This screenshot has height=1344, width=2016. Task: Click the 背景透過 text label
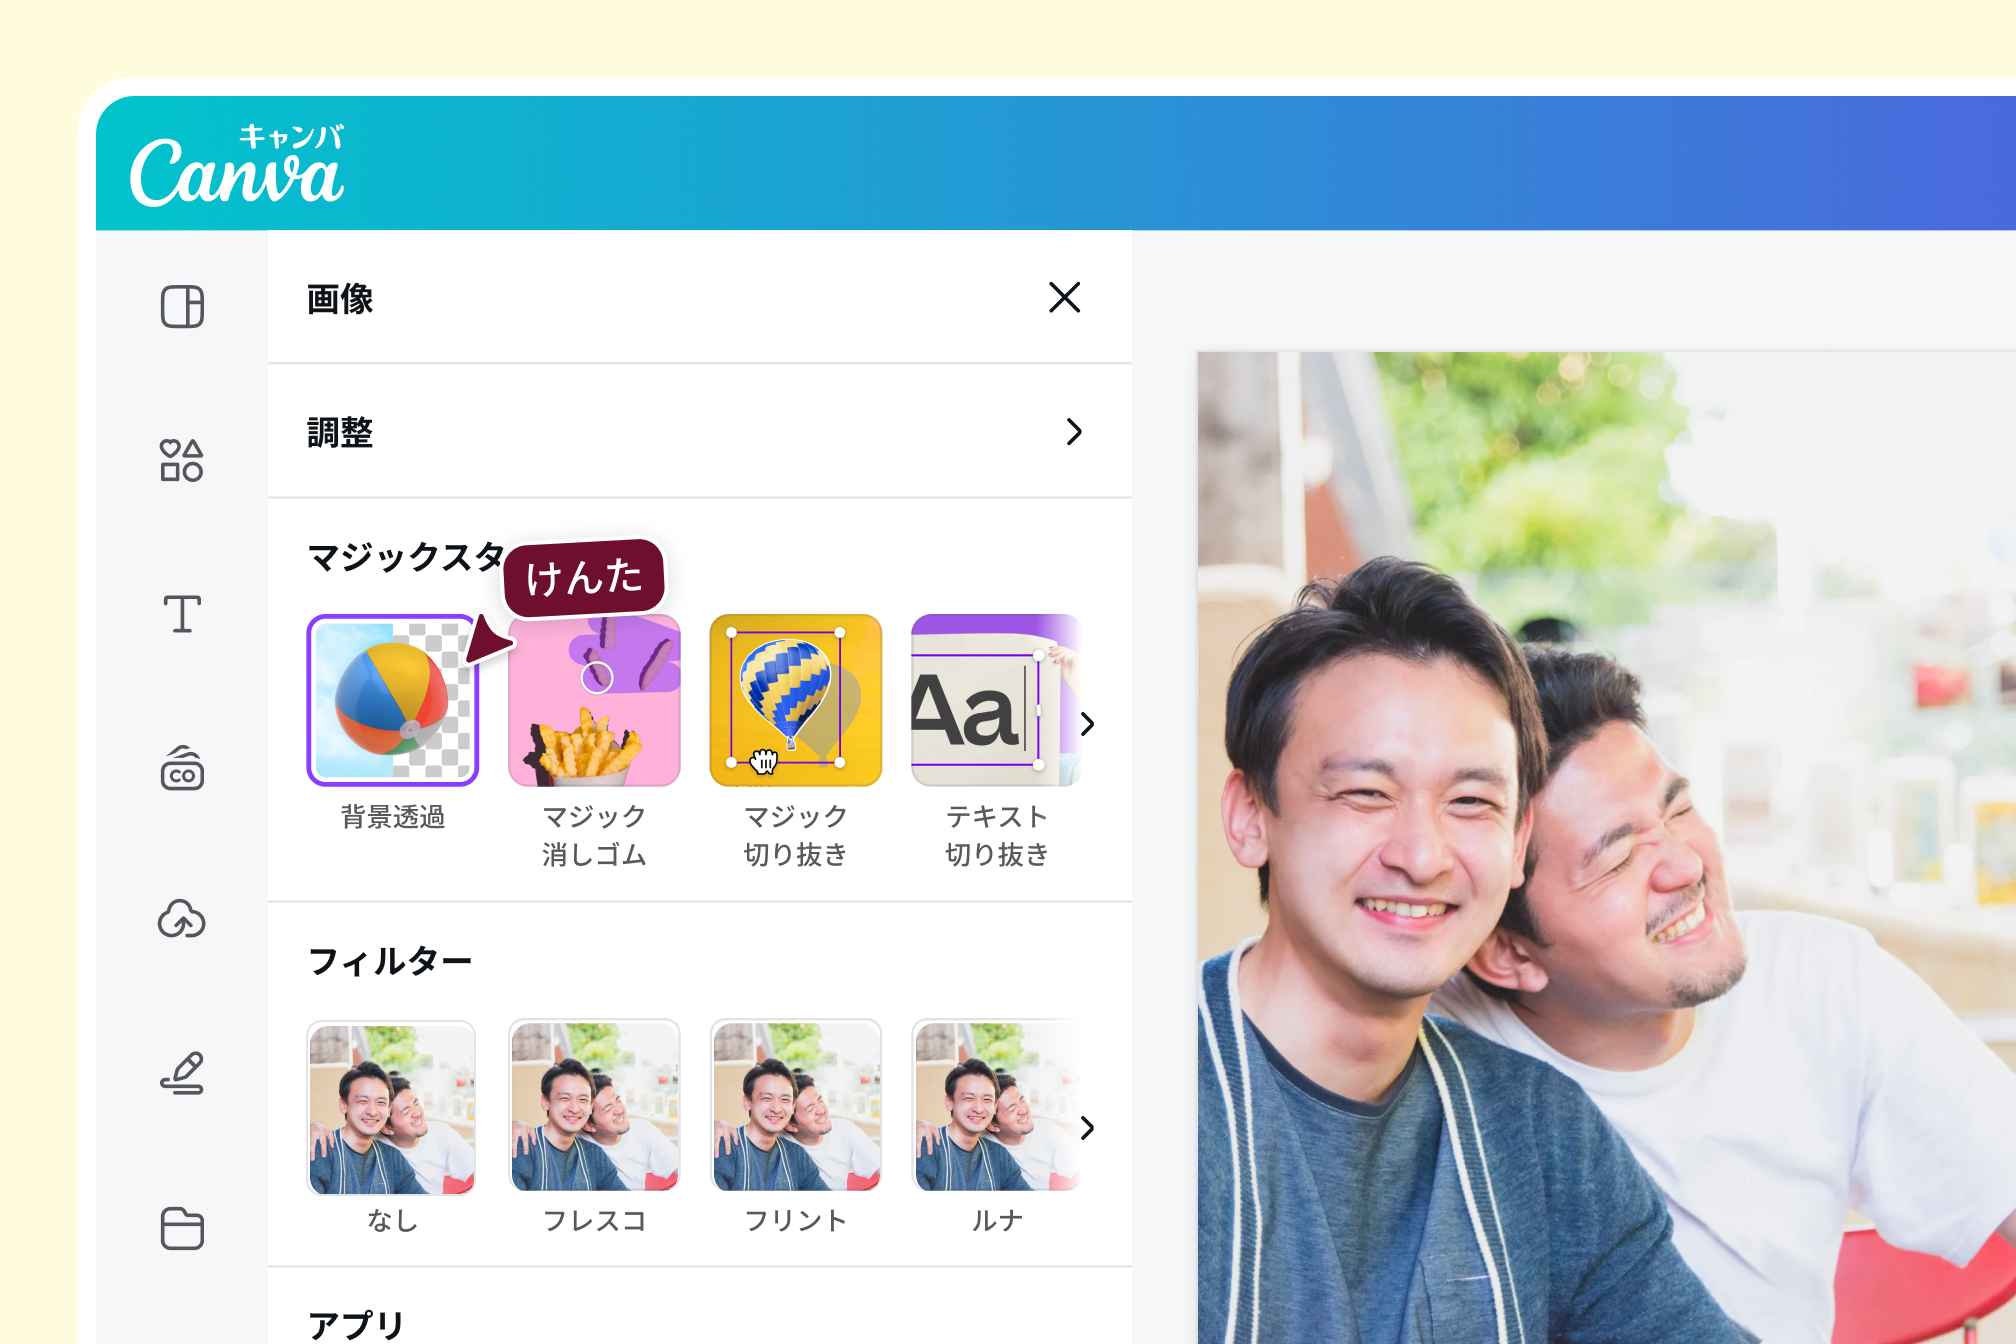point(393,817)
